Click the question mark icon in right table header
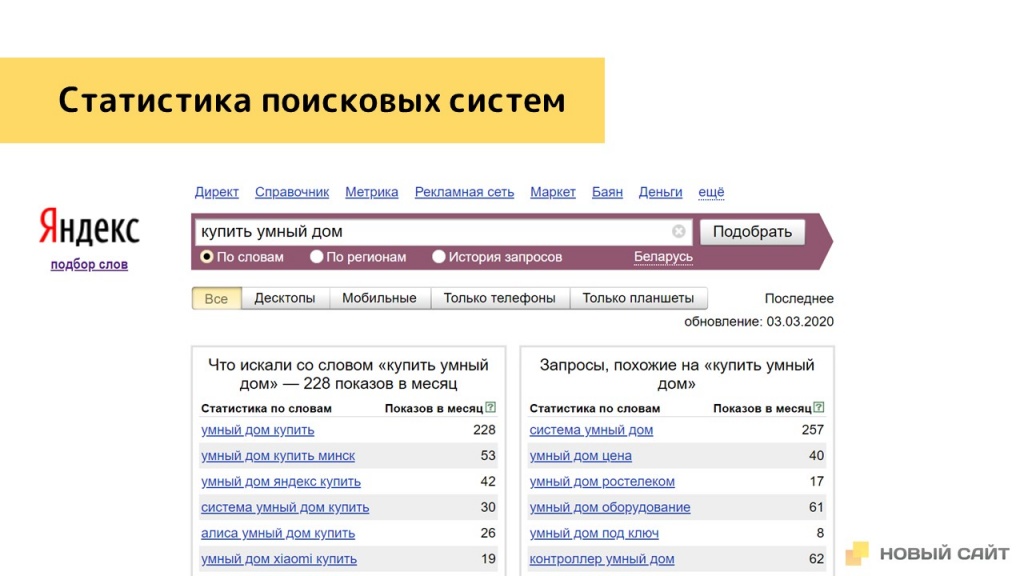Screen dimensions: 1024x576 pos(820,407)
